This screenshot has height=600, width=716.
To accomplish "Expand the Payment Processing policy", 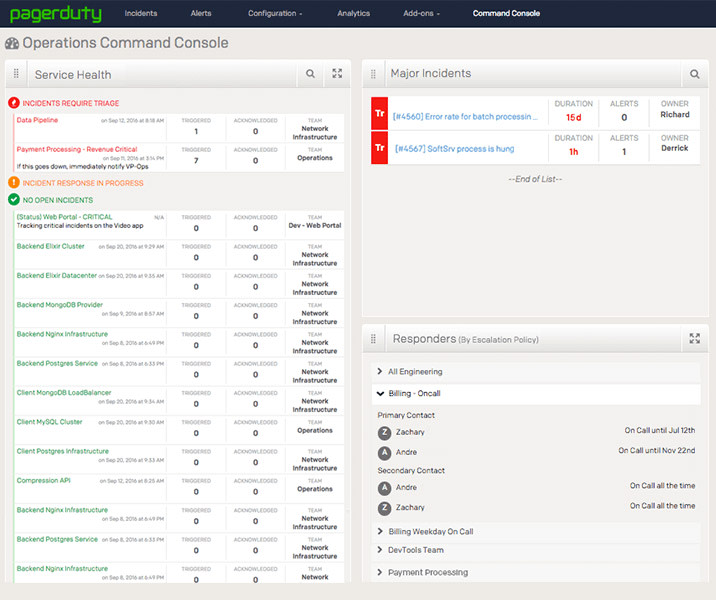I will (x=536, y=572).
